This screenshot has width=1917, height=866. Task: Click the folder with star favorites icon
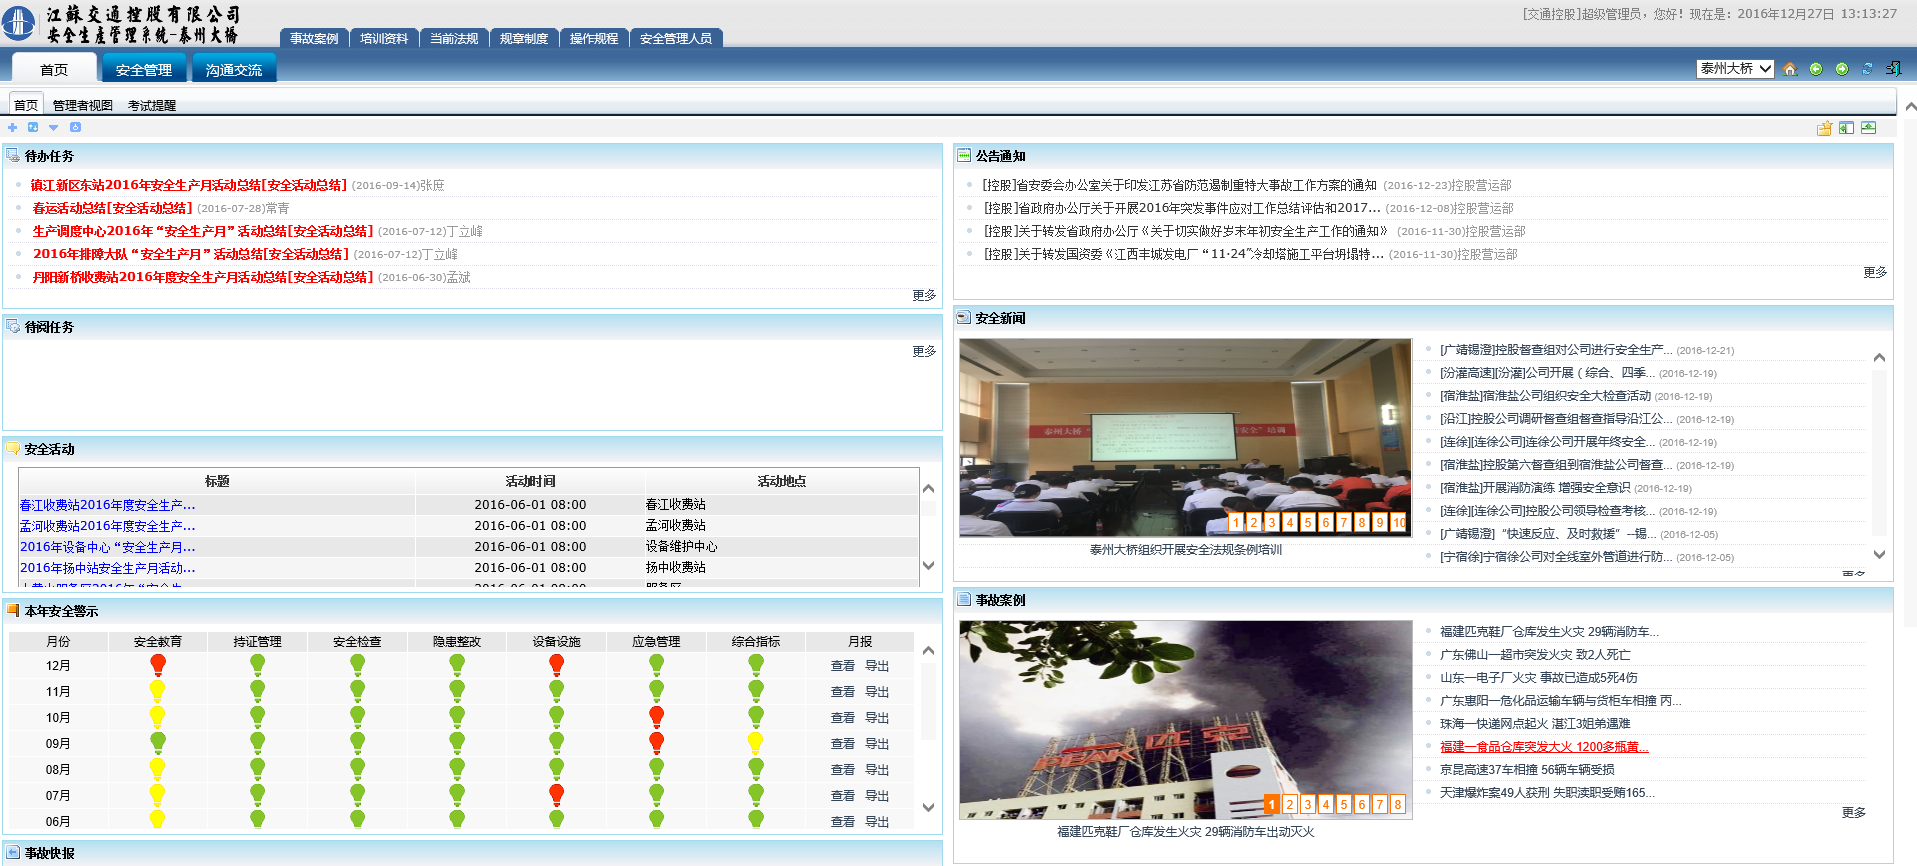[1824, 128]
